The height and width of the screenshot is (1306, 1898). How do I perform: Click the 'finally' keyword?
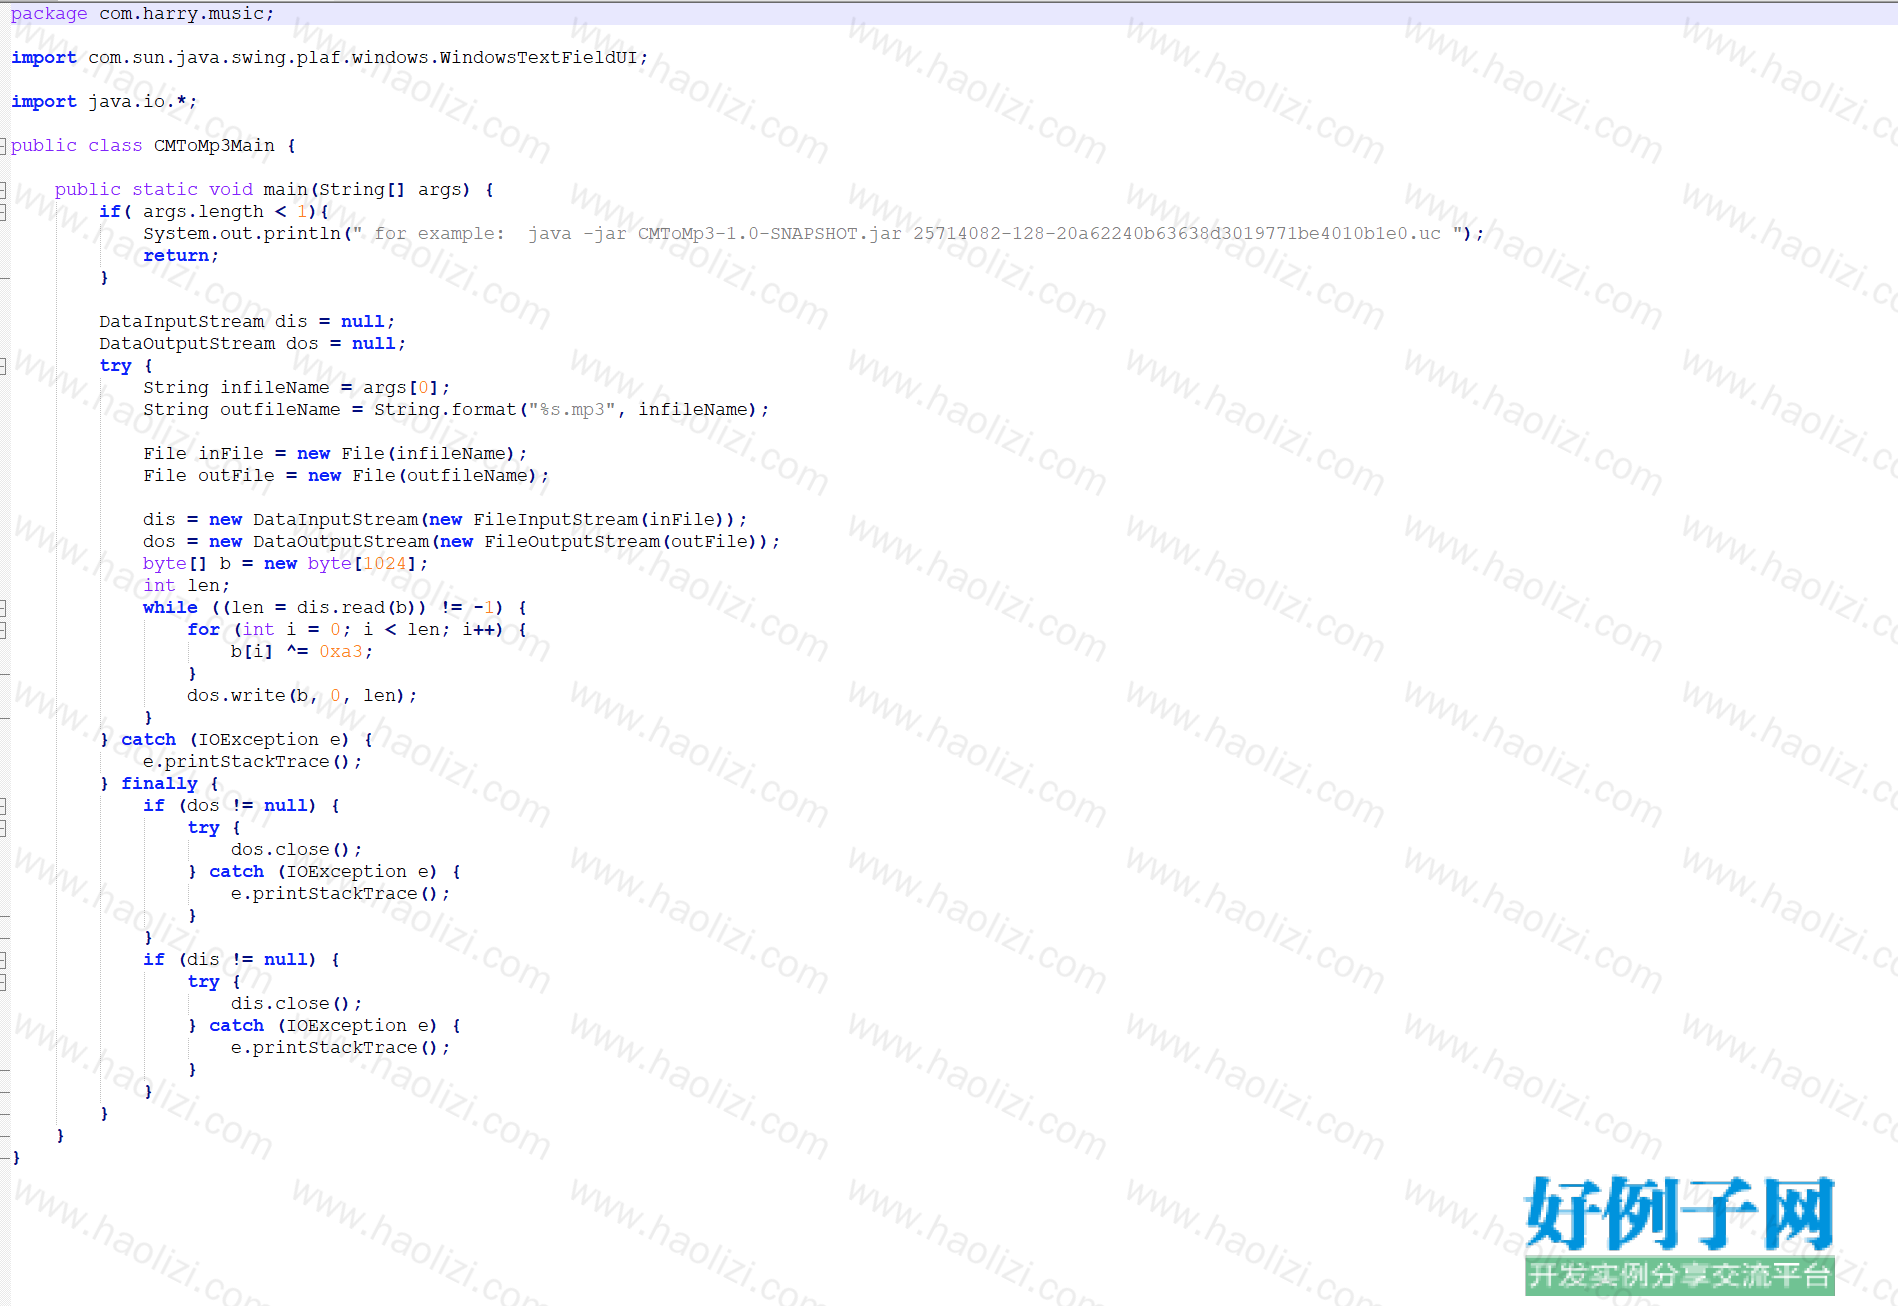pyautogui.click(x=159, y=784)
